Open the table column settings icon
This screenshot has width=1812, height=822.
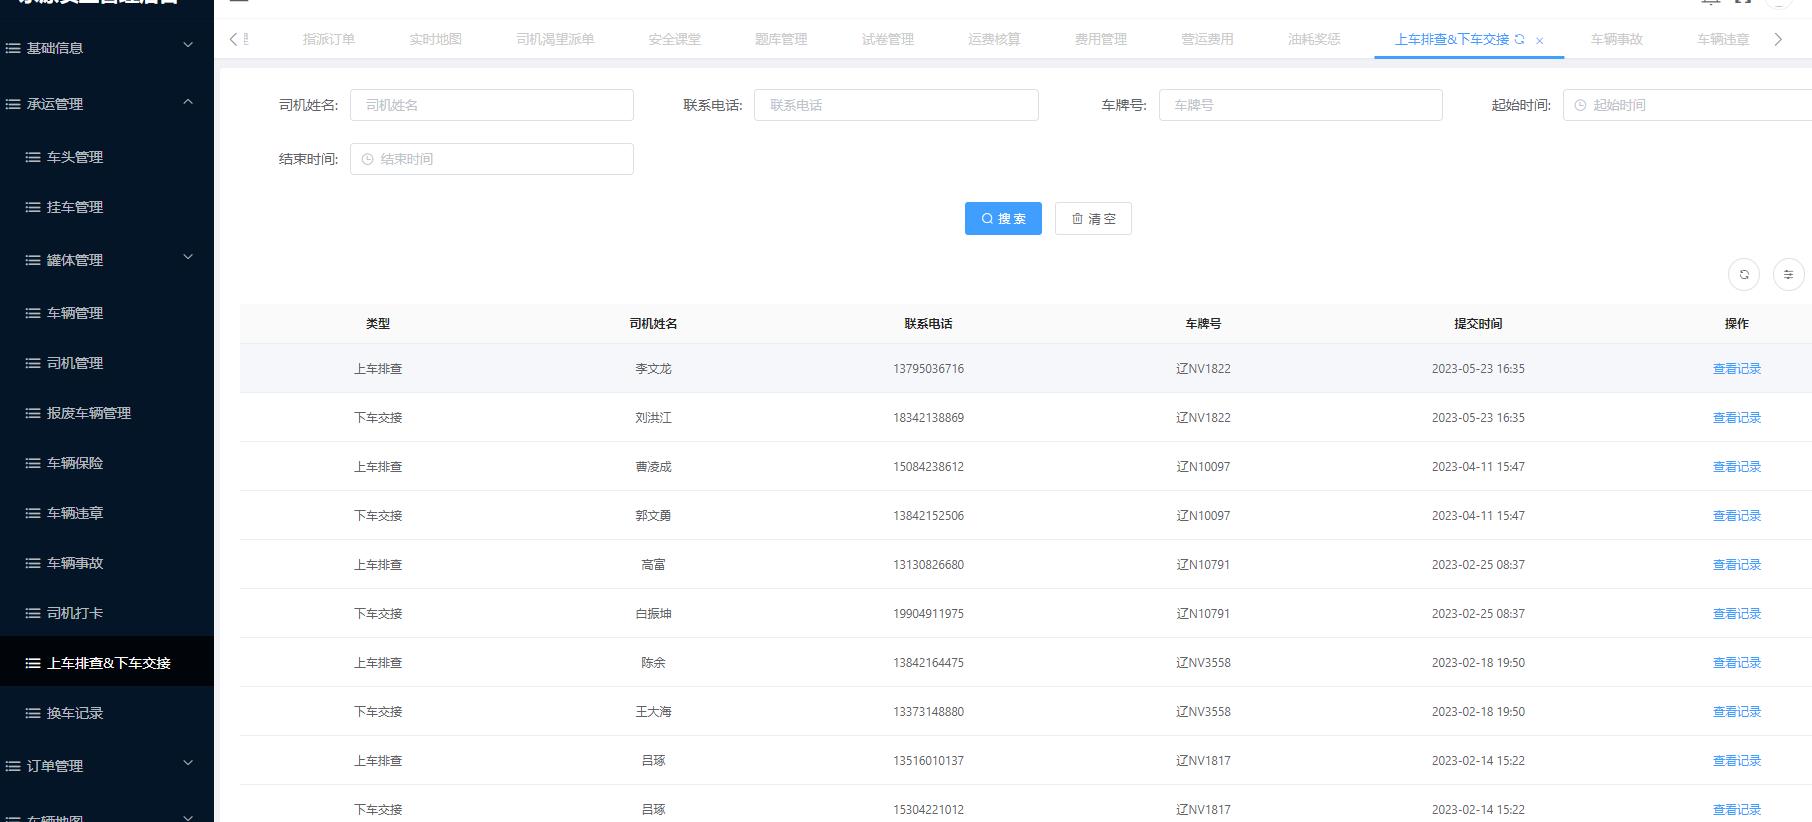(x=1788, y=274)
